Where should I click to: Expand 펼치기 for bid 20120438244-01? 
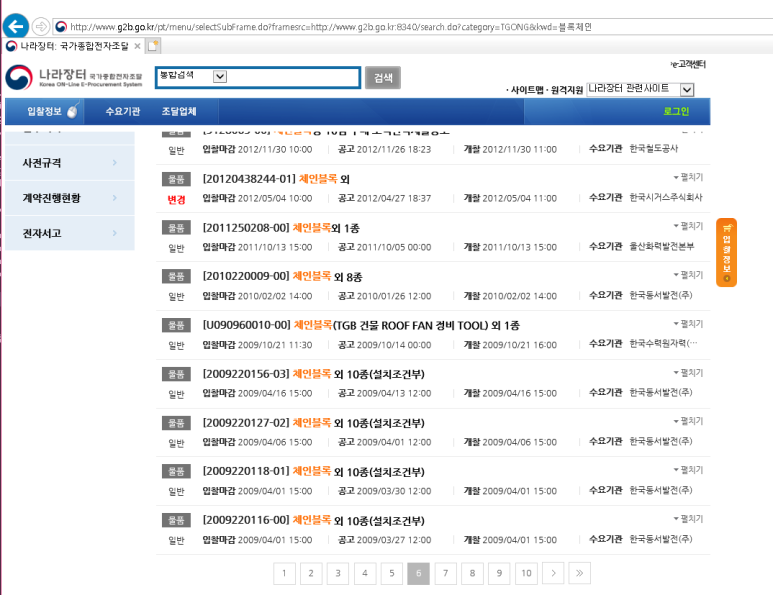[x=688, y=177]
